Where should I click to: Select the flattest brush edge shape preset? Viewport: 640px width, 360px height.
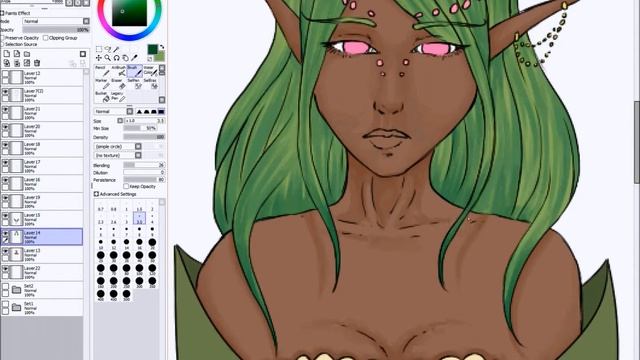[161, 111]
